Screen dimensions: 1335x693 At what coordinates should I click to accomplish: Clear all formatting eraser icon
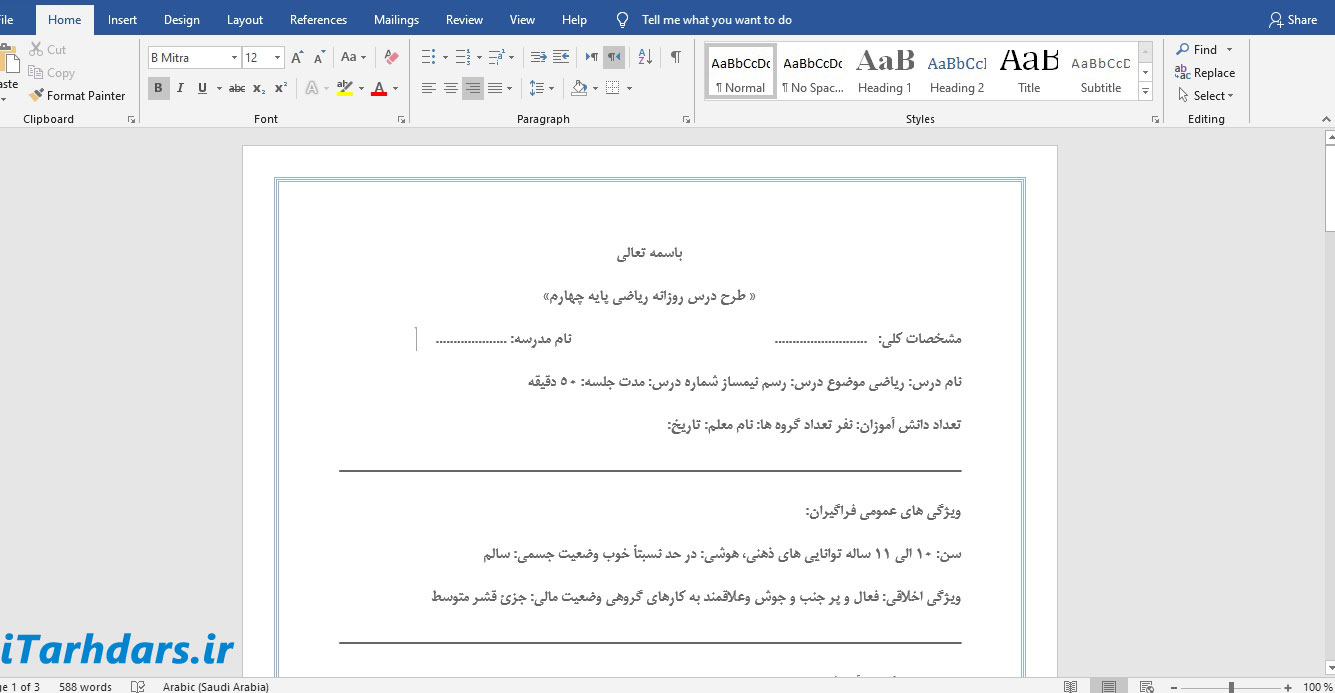tap(391, 58)
